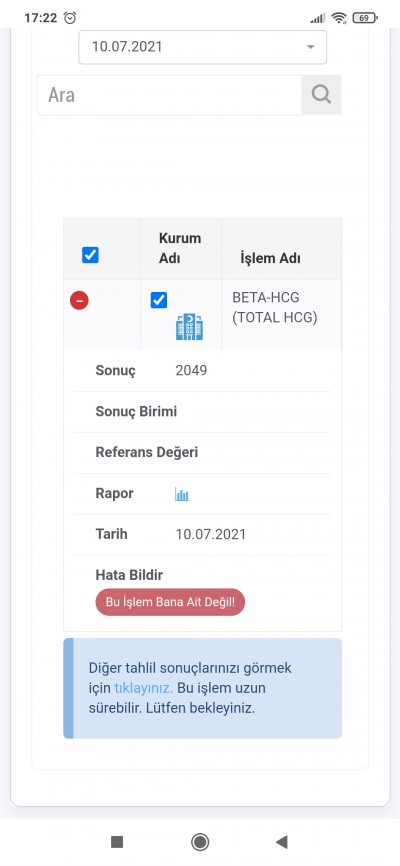Open the 10.07.2021 date dropdown
This screenshot has height=866, width=400.
tap(202, 47)
